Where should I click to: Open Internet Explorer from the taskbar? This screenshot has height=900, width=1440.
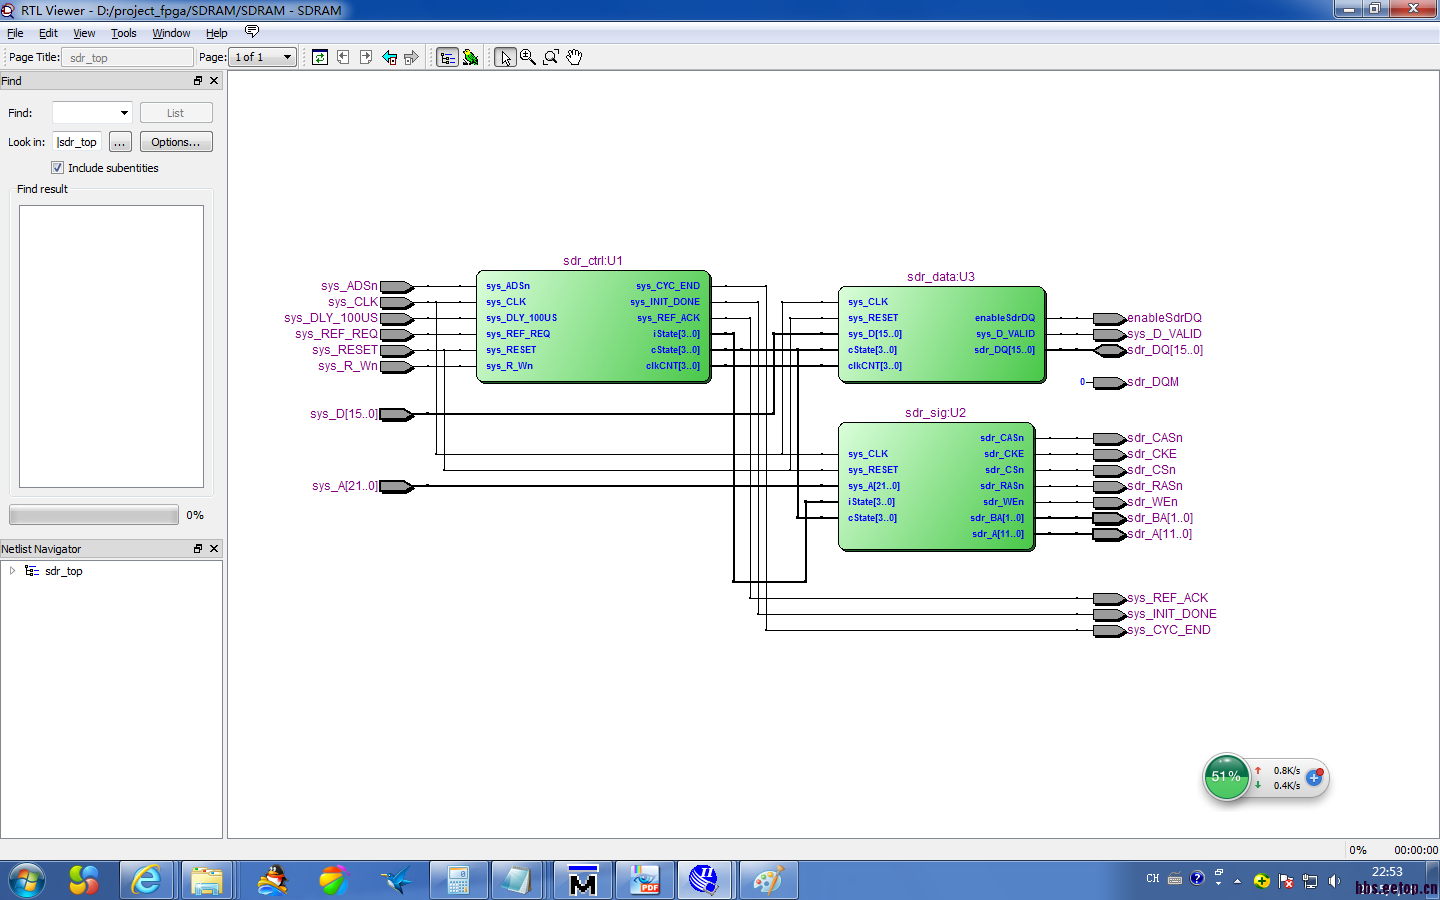[x=147, y=880]
